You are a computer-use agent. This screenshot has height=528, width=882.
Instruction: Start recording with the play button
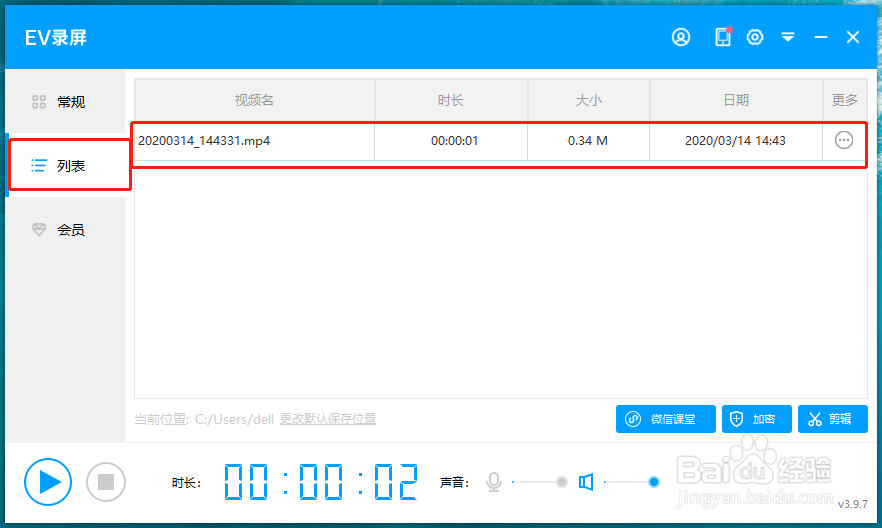pyautogui.click(x=48, y=482)
